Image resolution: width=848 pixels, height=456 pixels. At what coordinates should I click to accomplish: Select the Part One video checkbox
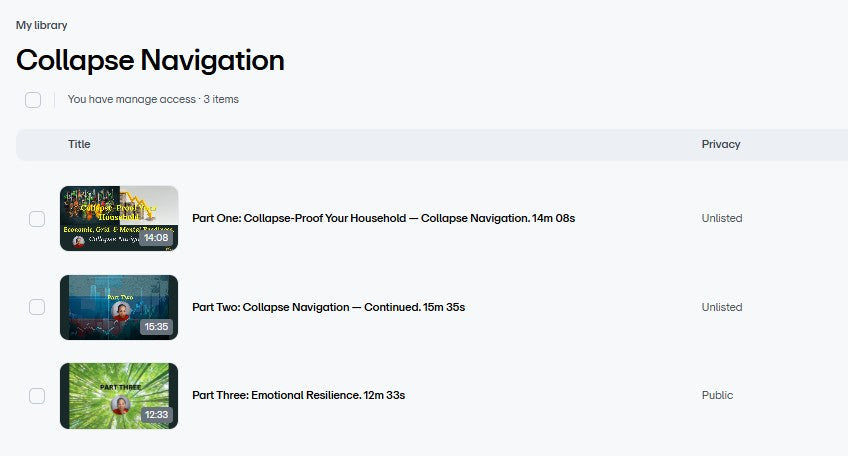[x=37, y=218]
